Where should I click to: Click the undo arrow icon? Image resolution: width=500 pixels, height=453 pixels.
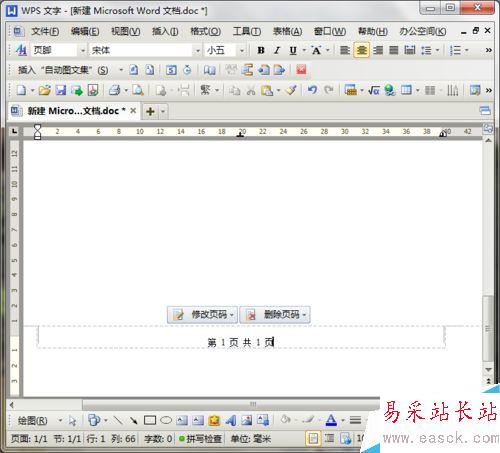312,90
